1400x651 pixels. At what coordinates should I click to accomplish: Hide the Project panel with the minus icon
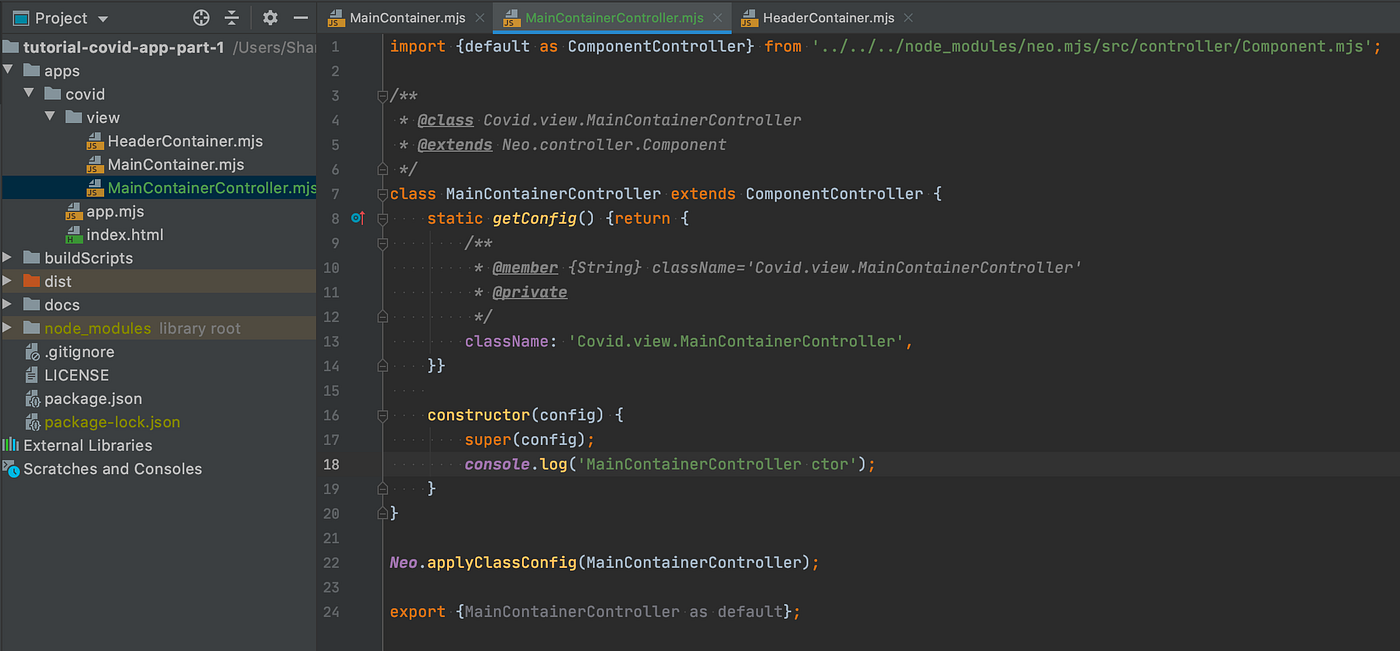click(x=300, y=17)
